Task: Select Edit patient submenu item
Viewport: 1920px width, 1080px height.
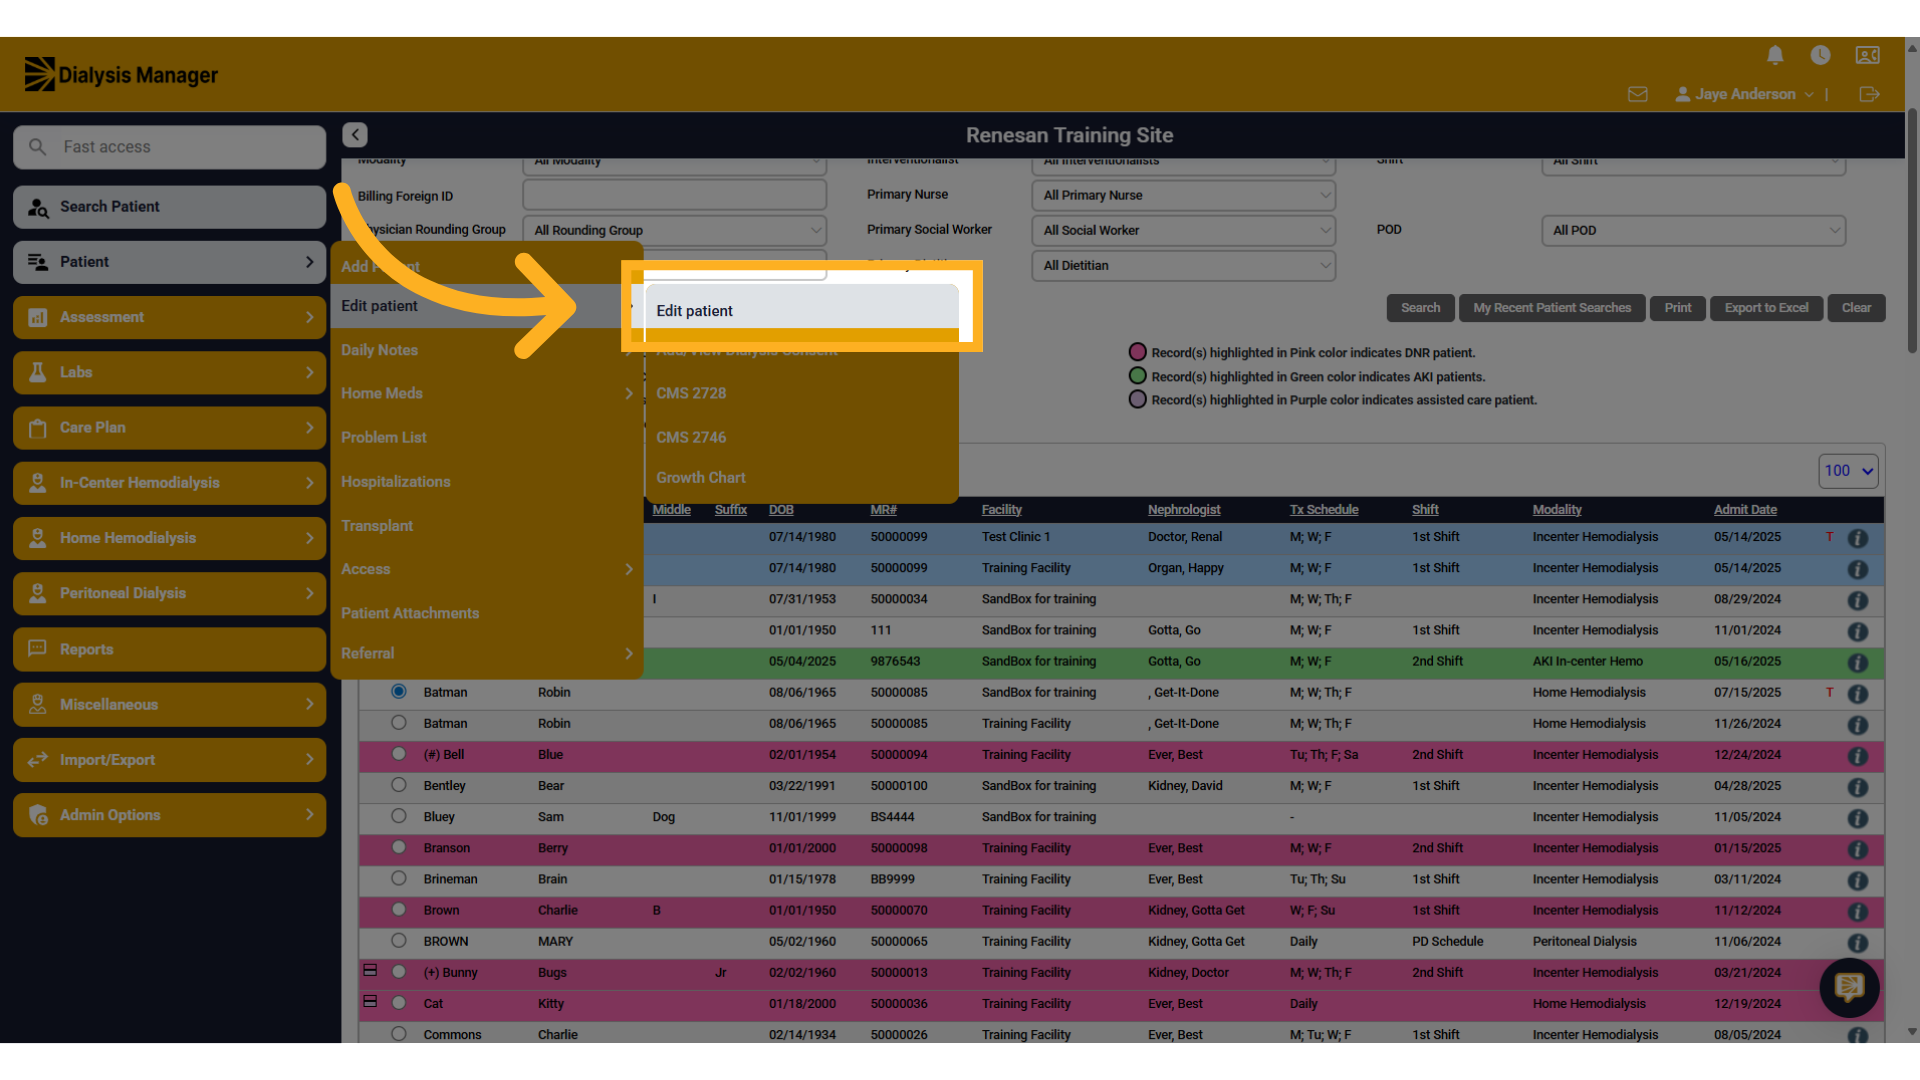Action: click(x=801, y=310)
